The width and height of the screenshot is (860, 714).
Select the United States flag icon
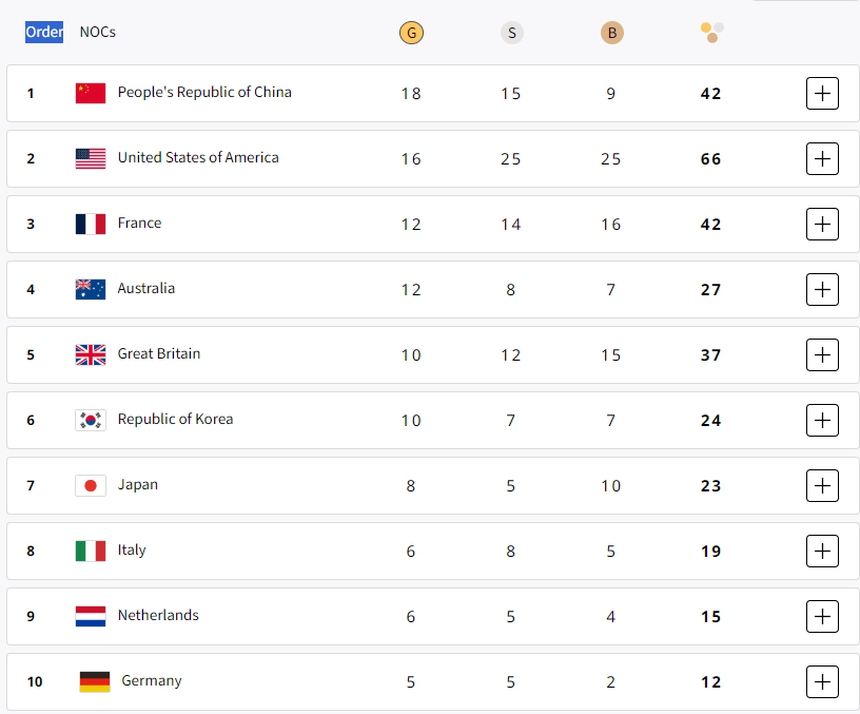[x=90, y=158]
